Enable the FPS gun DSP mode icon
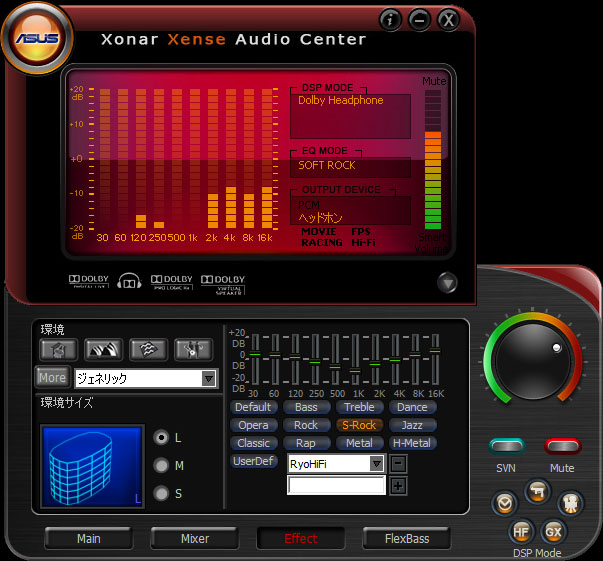 (x=538, y=491)
